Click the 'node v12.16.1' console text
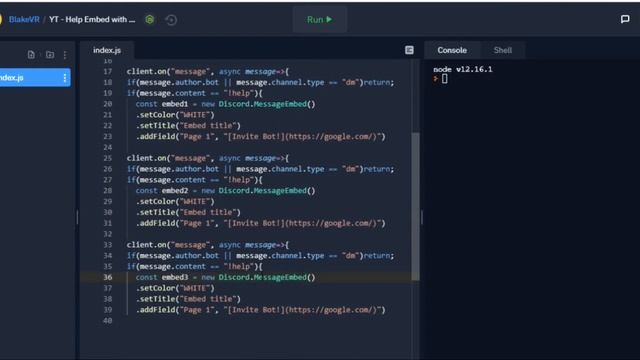Viewport: 640px width, 360px height. click(x=462, y=69)
